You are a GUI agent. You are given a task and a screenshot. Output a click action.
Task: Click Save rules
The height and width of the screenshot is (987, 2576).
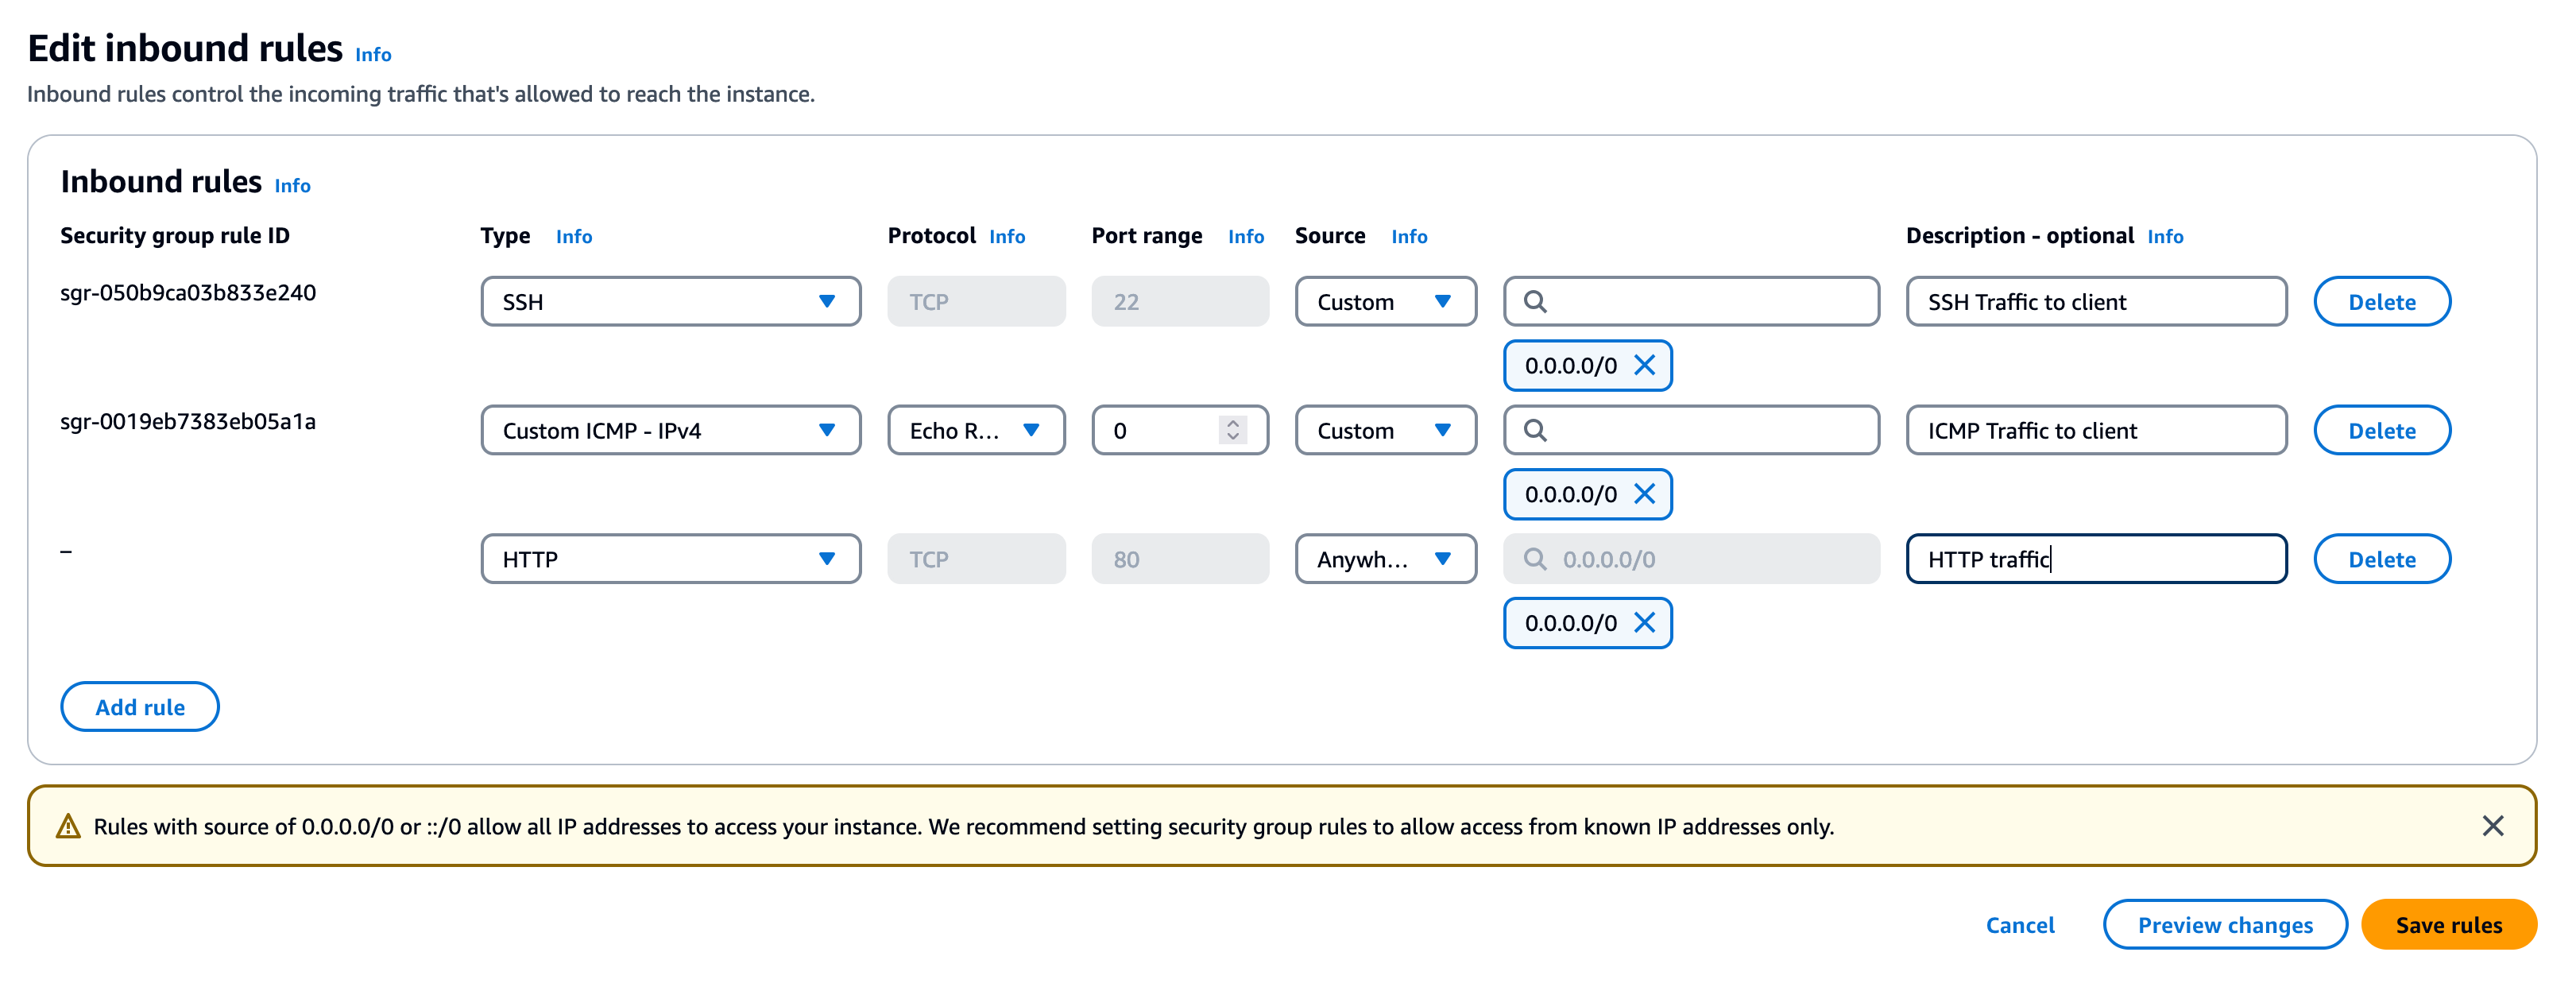[2448, 924]
